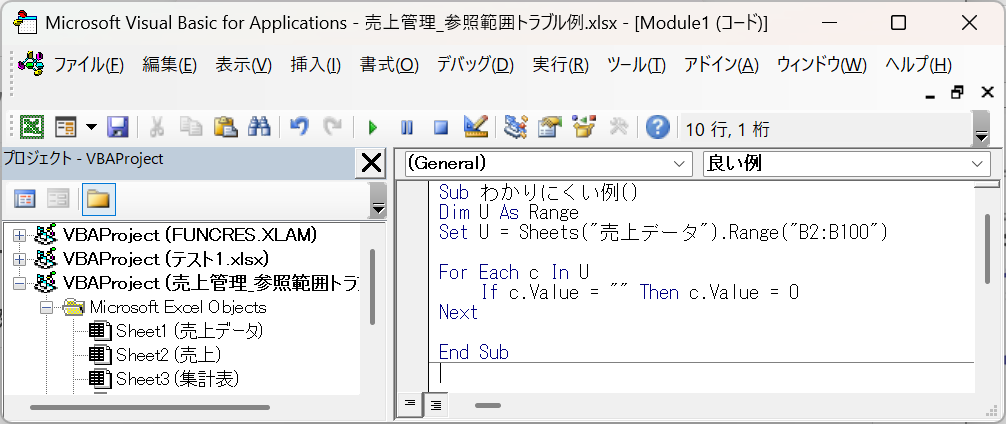Open the project pane toolbar overflow arrow
This screenshot has height=424, width=1006.
point(378,200)
